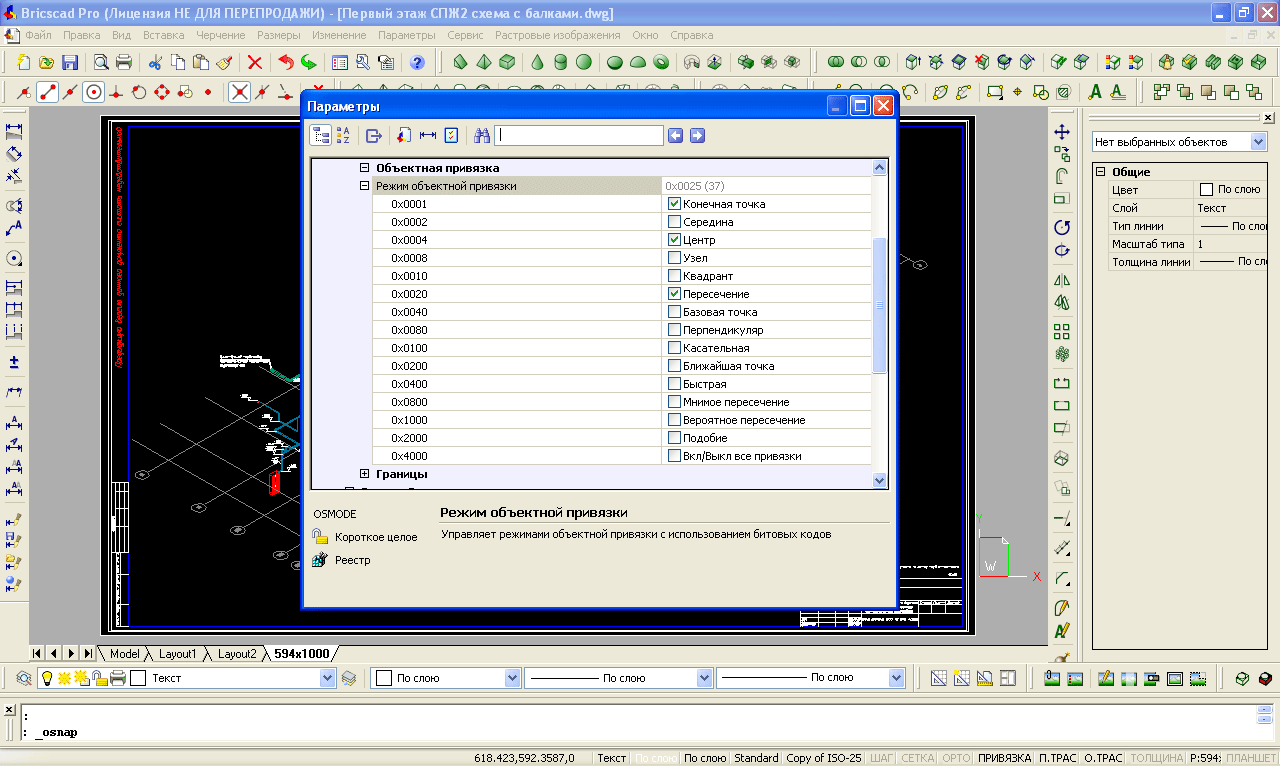Select the binoculars search icon in Параметры
The width and height of the screenshot is (1280, 766).
click(x=481, y=136)
